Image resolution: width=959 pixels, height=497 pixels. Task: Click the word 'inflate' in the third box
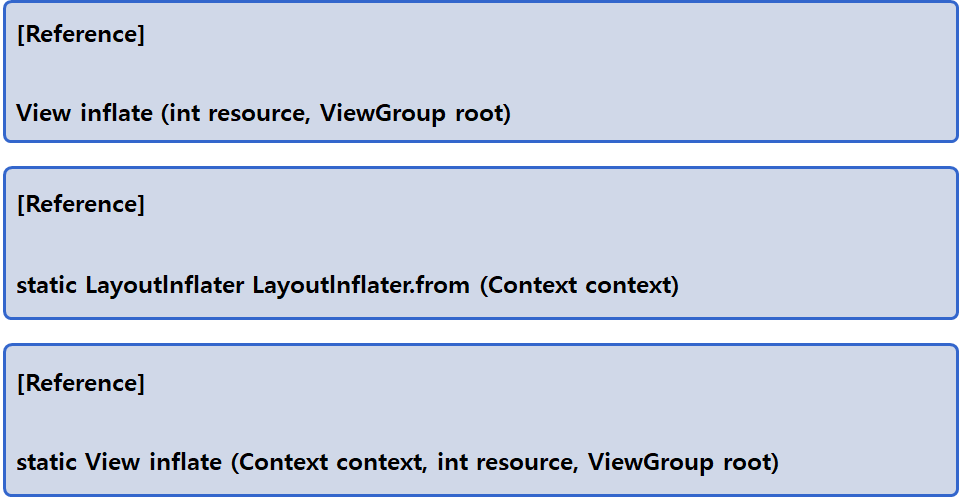[x=186, y=462]
